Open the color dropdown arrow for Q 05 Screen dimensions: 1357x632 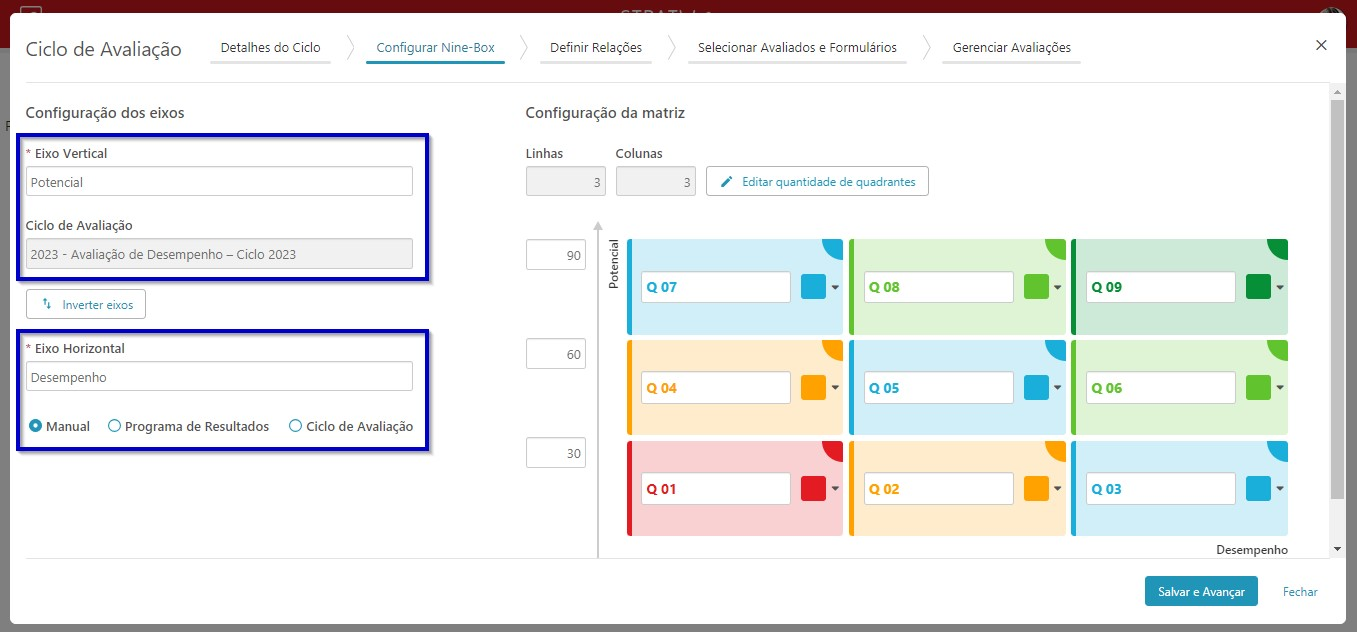click(x=1057, y=389)
